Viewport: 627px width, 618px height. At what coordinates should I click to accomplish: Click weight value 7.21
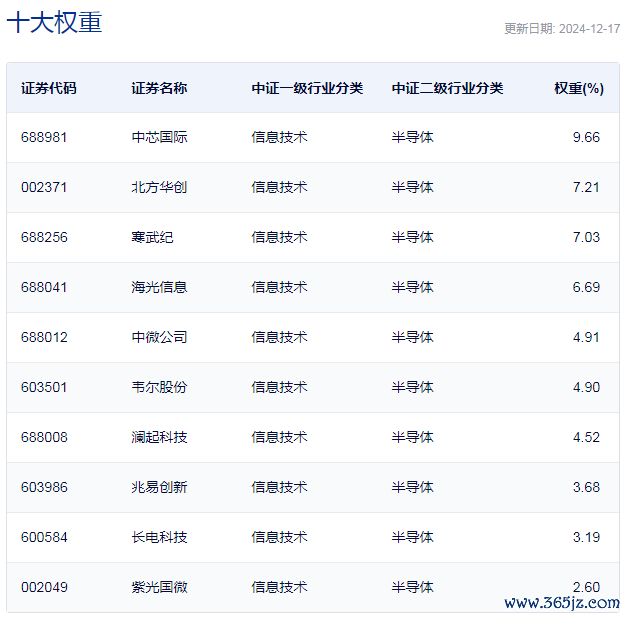coord(586,187)
